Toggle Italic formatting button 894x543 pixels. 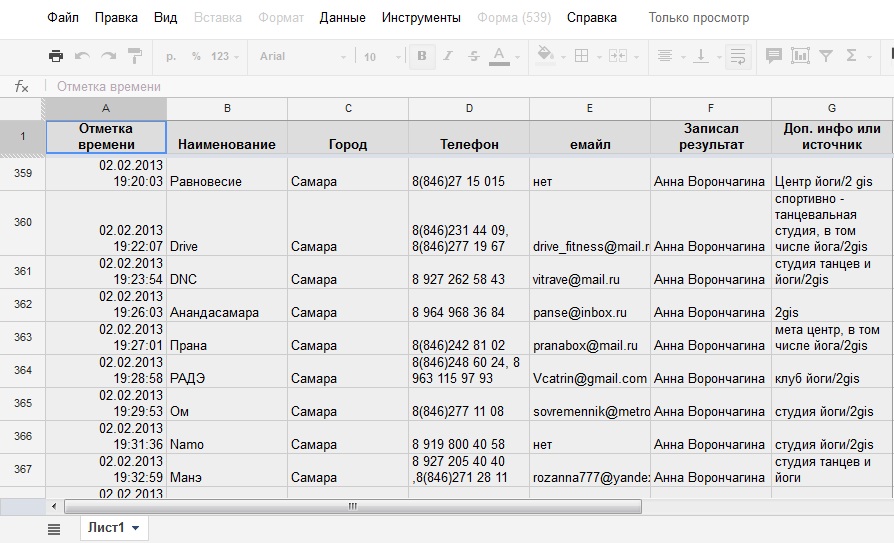[x=448, y=56]
